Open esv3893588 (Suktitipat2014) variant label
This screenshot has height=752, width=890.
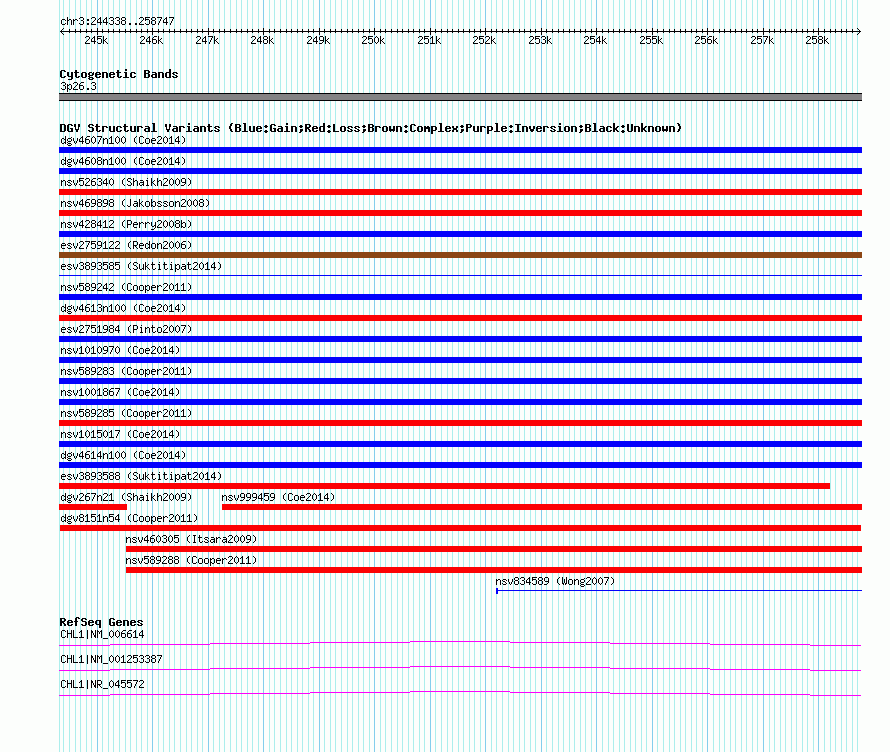click(141, 476)
